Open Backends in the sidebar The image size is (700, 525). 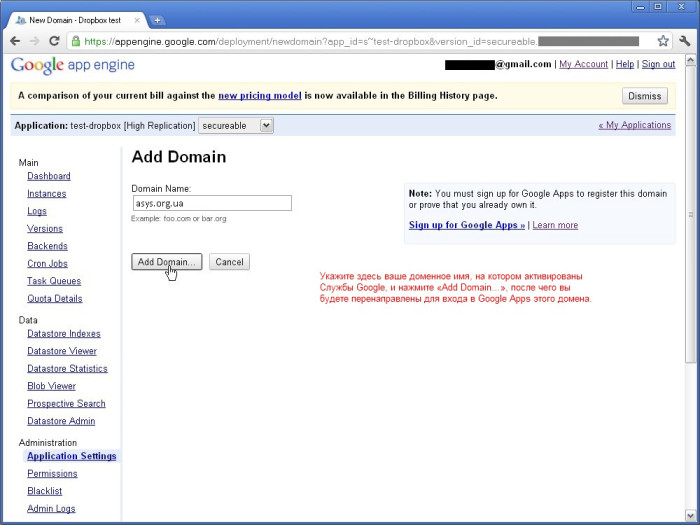tap(47, 246)
